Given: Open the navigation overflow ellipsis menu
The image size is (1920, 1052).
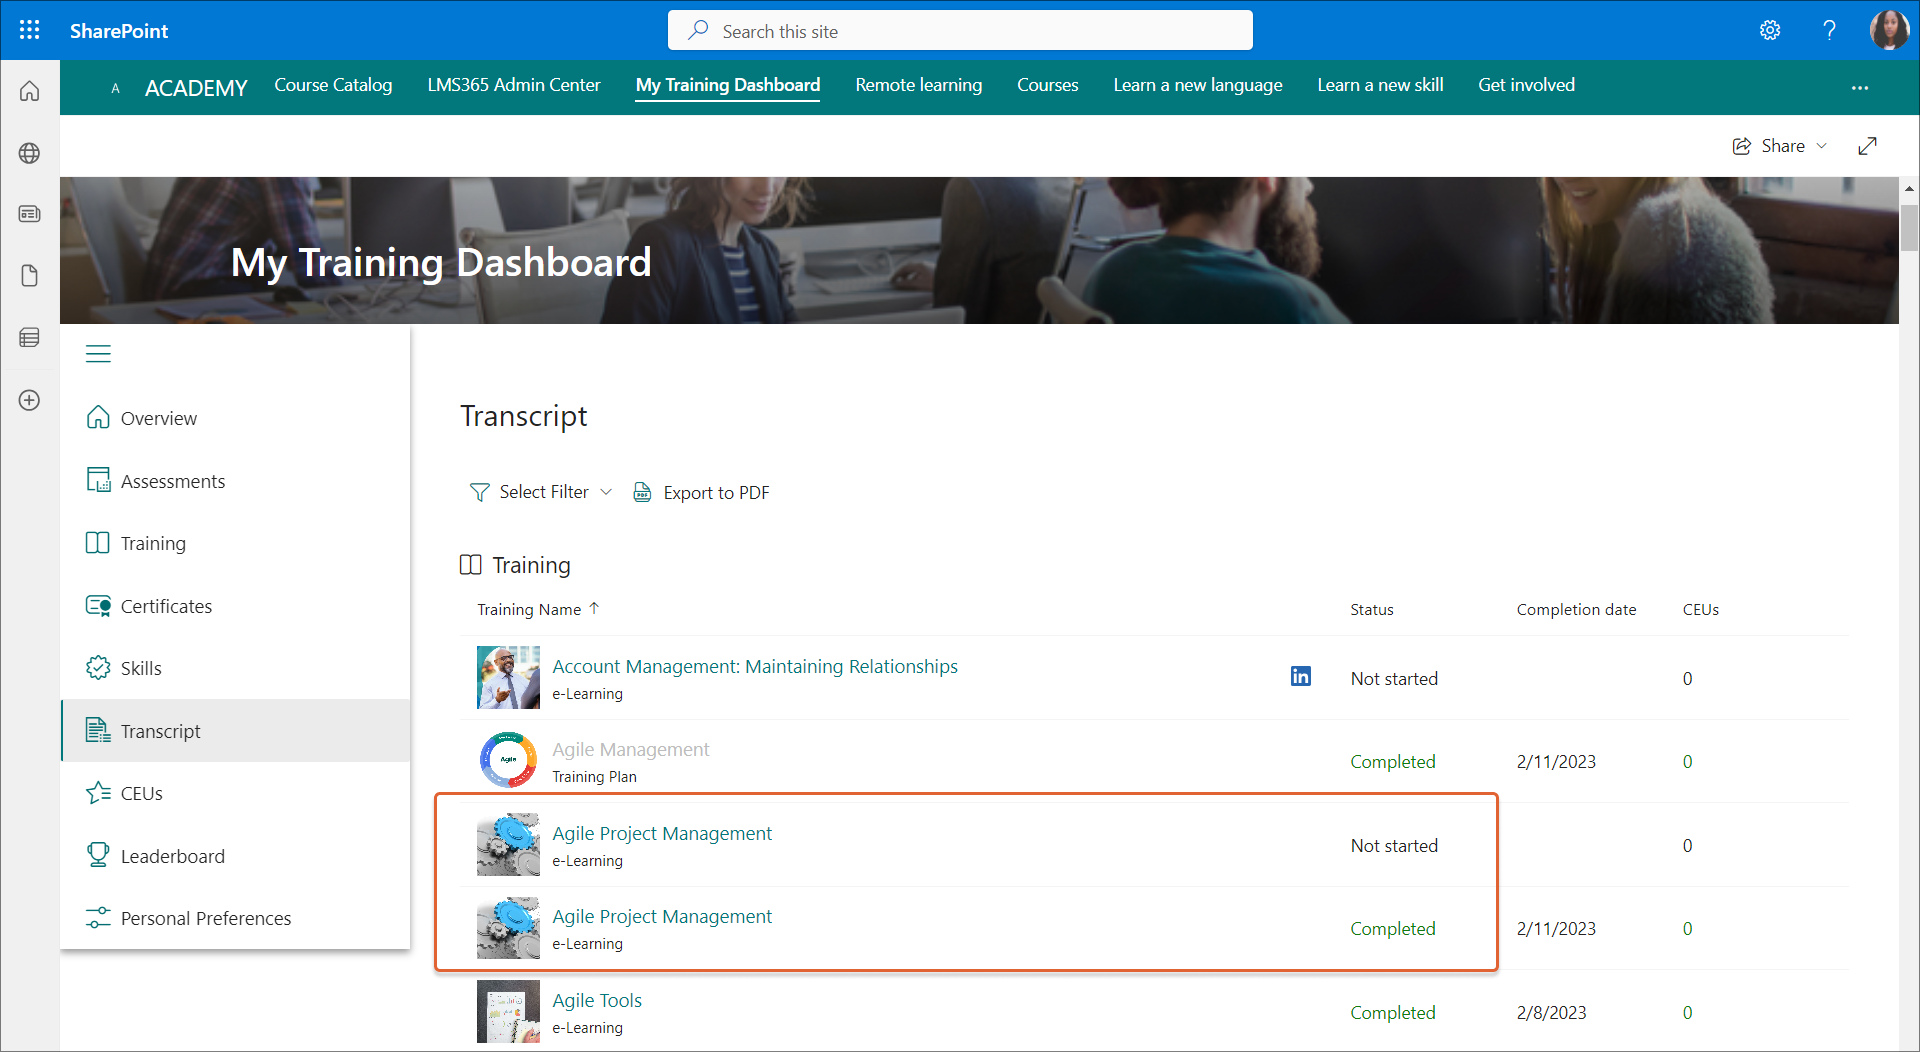Looking at the screenshot, I should click(1859, 88).
